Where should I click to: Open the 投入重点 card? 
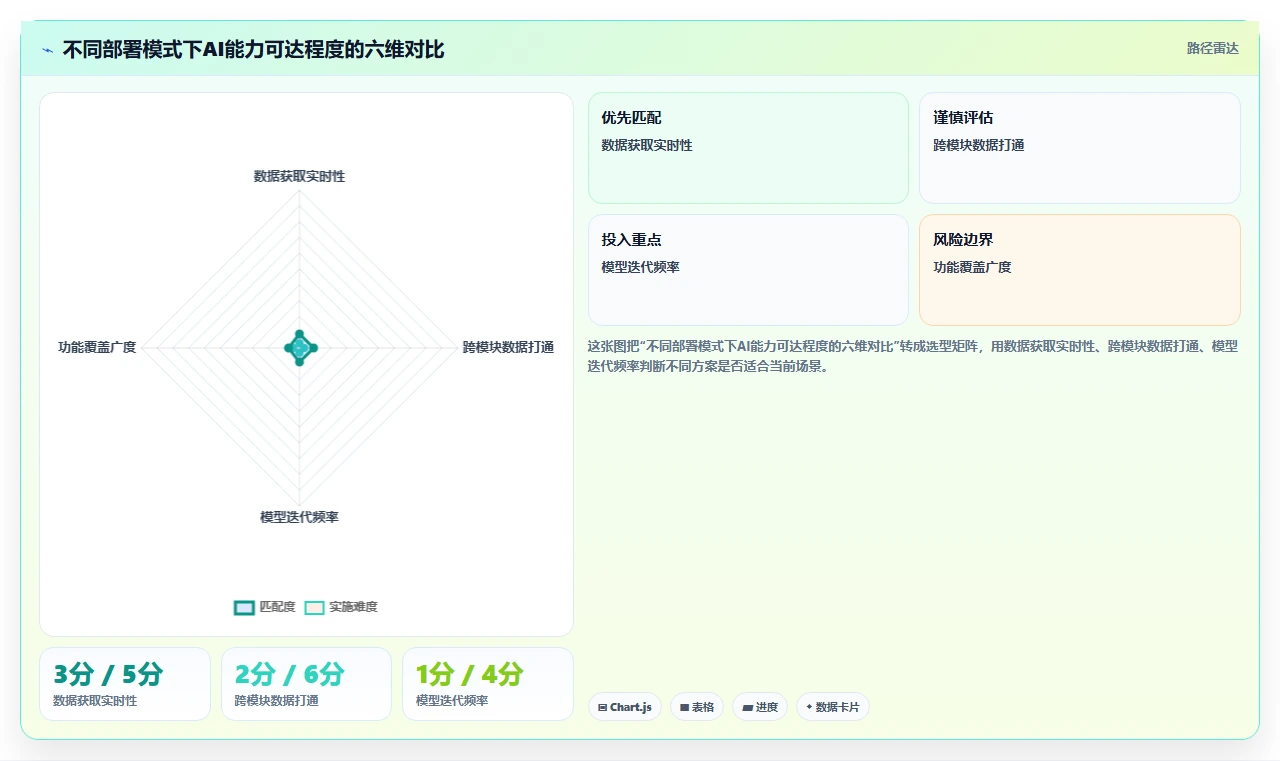point(748,270)
